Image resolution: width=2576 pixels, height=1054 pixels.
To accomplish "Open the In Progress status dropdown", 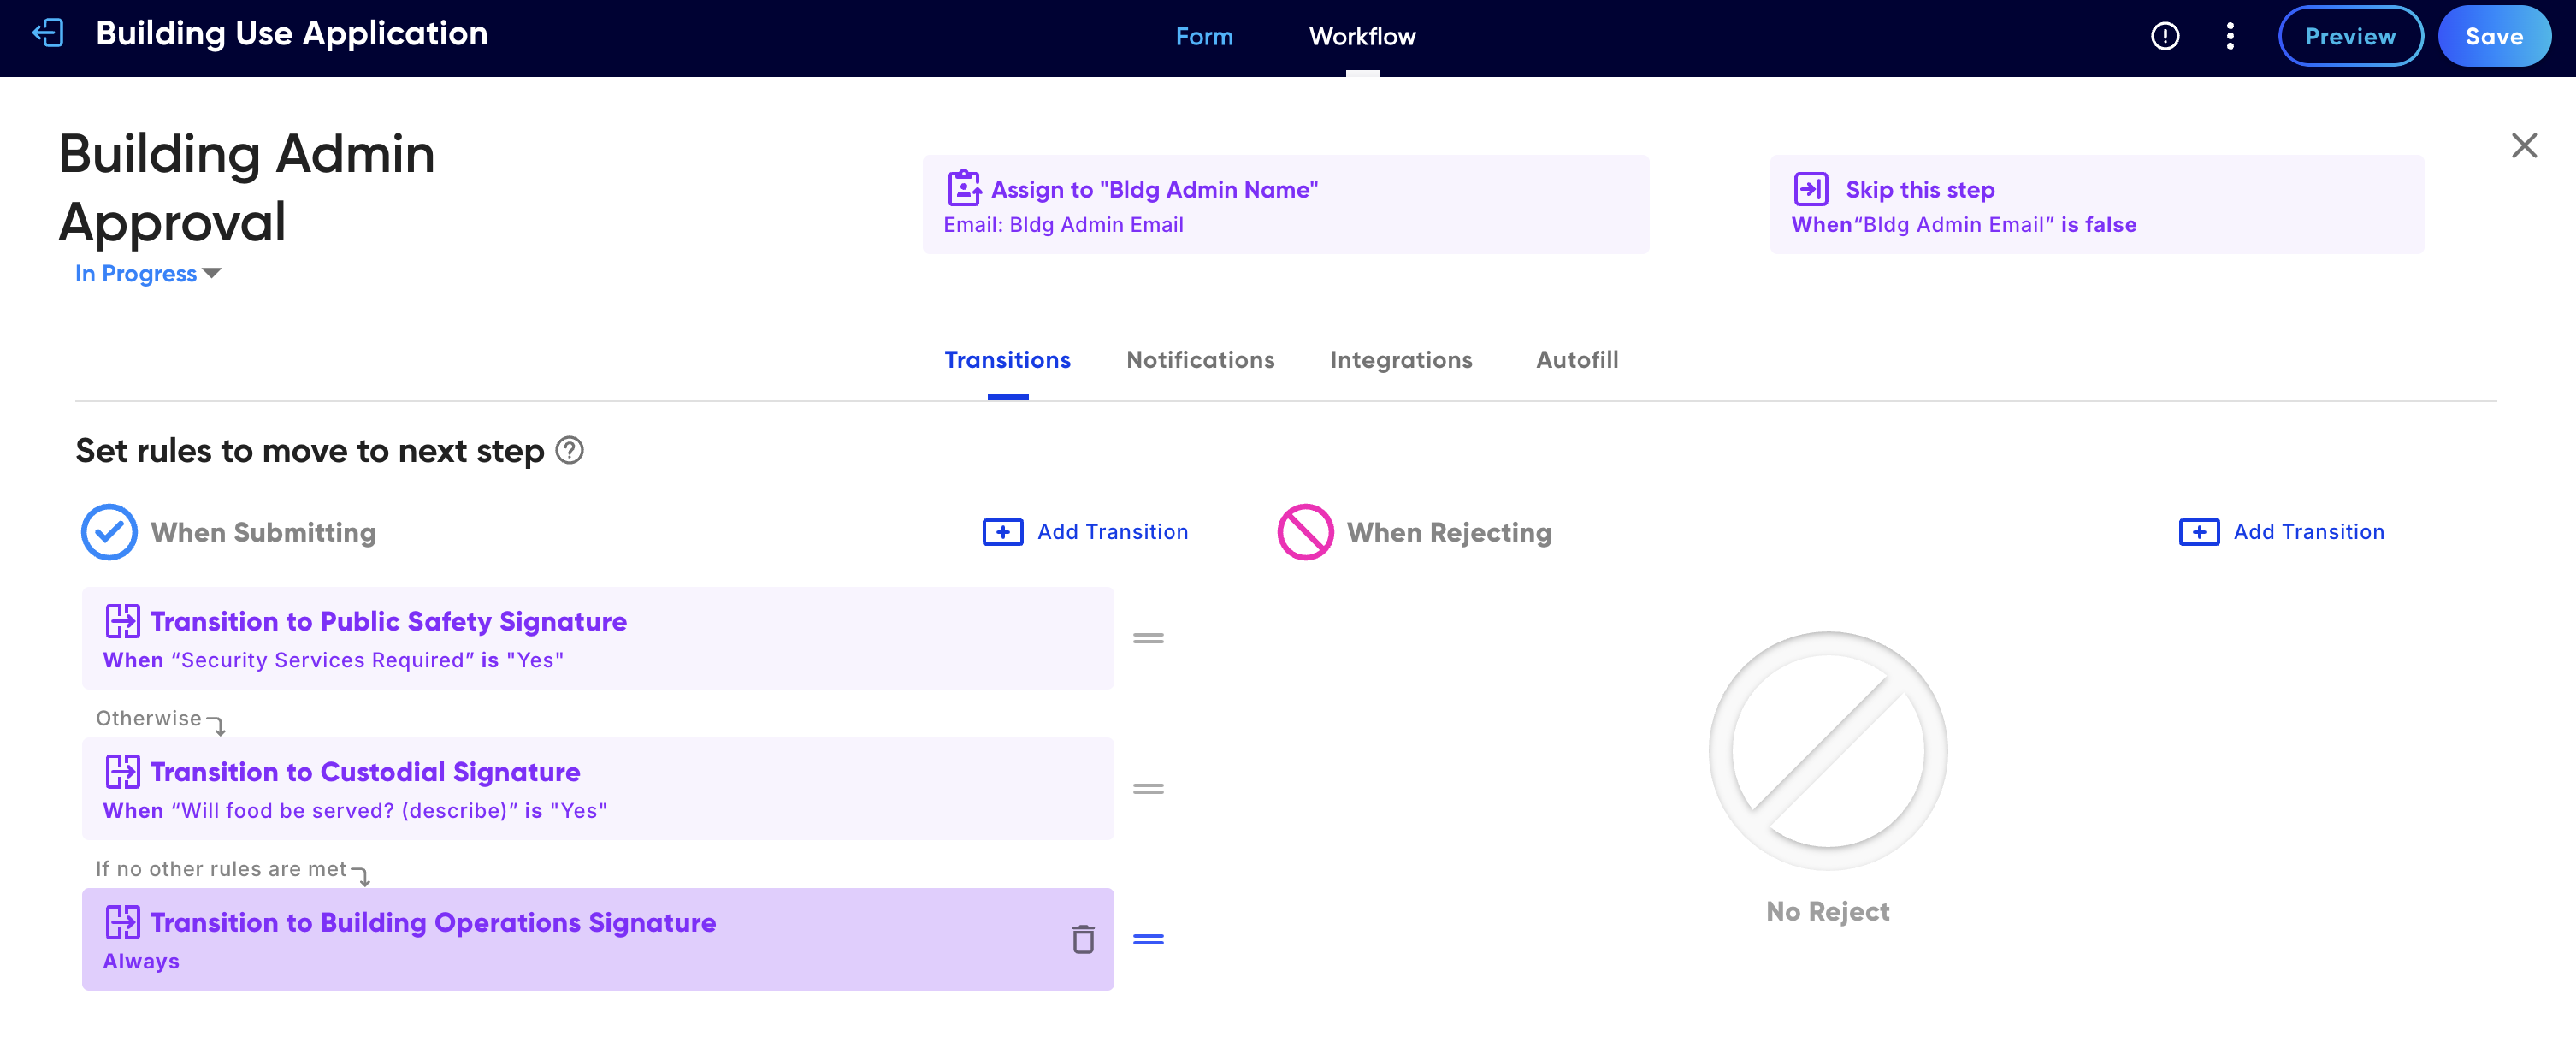I will click(x=148, y=274).
